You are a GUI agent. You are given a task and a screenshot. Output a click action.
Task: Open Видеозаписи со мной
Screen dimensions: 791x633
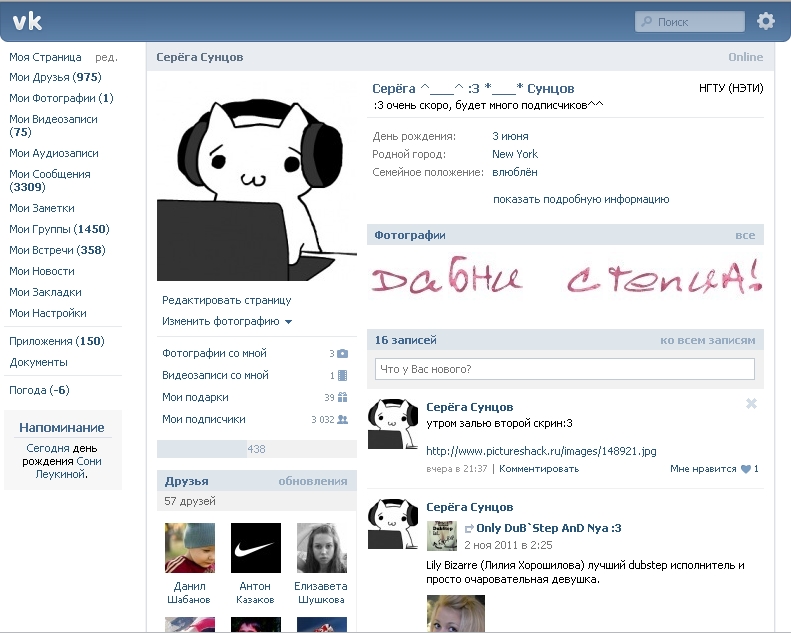tap(215, 375)
